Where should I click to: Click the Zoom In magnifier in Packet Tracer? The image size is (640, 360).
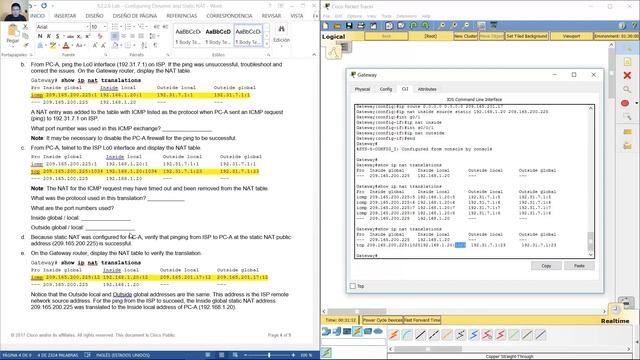point(442,26)
